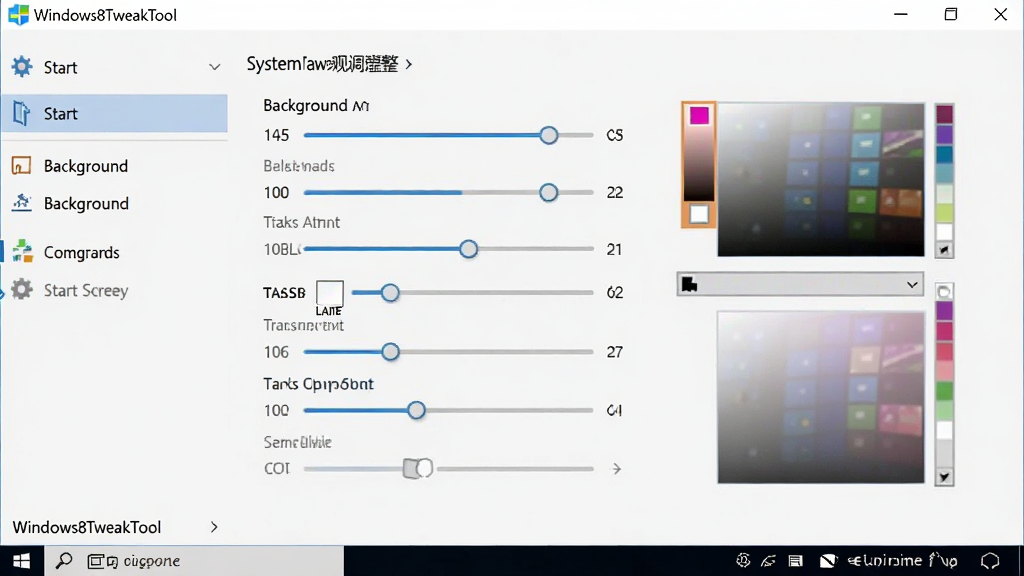Click the 145 value at Background slider

276,135
